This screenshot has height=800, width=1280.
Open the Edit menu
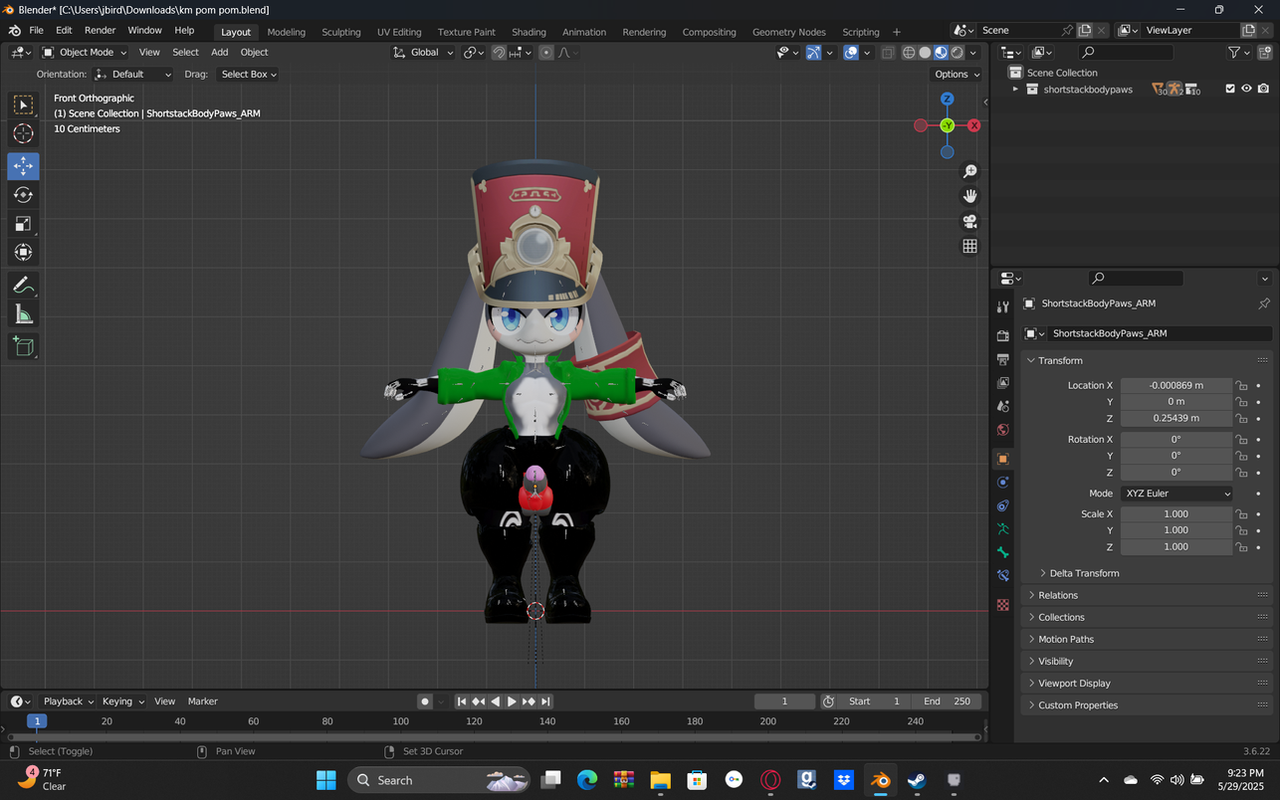pyautogui.click(x=64, y=31)
